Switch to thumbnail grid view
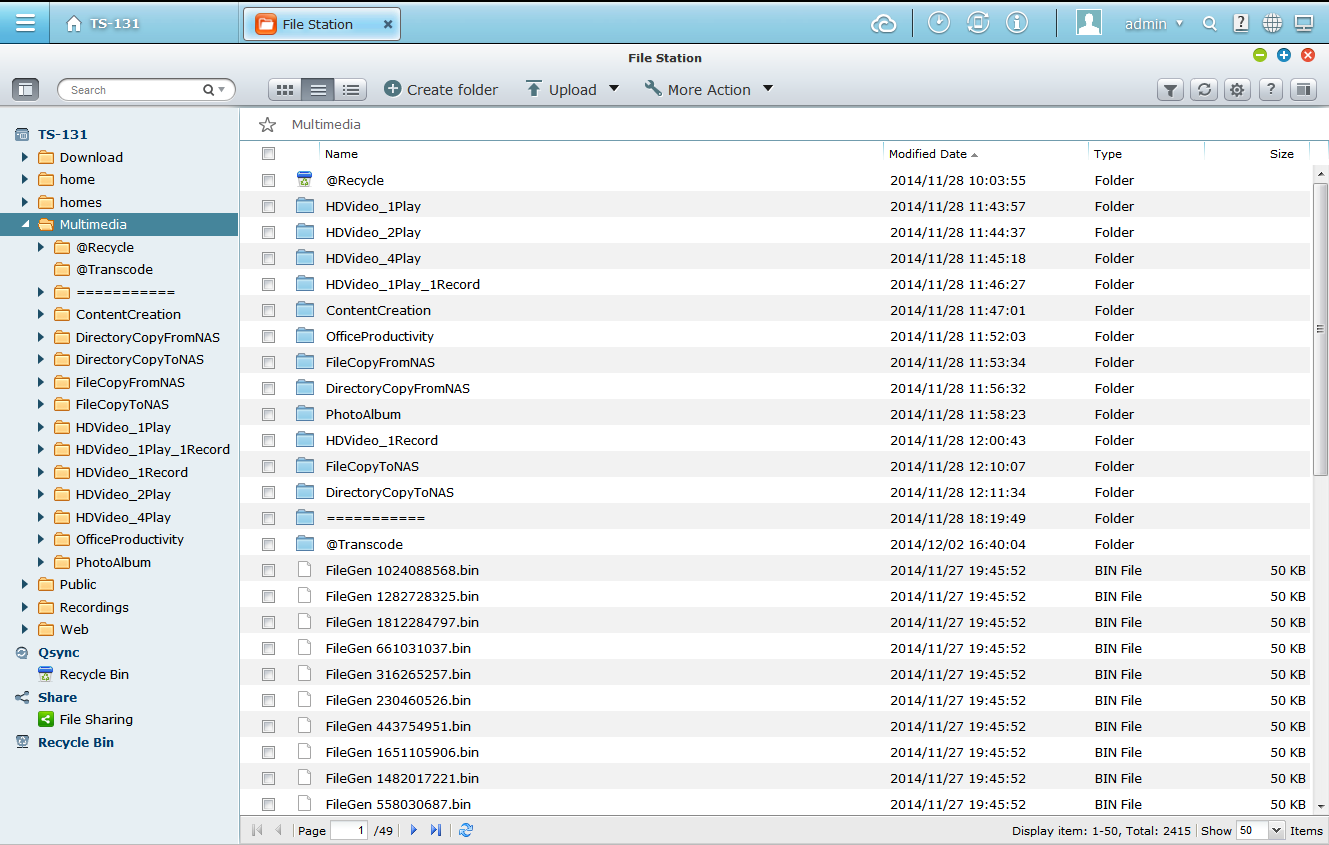 tap(285, 90)
